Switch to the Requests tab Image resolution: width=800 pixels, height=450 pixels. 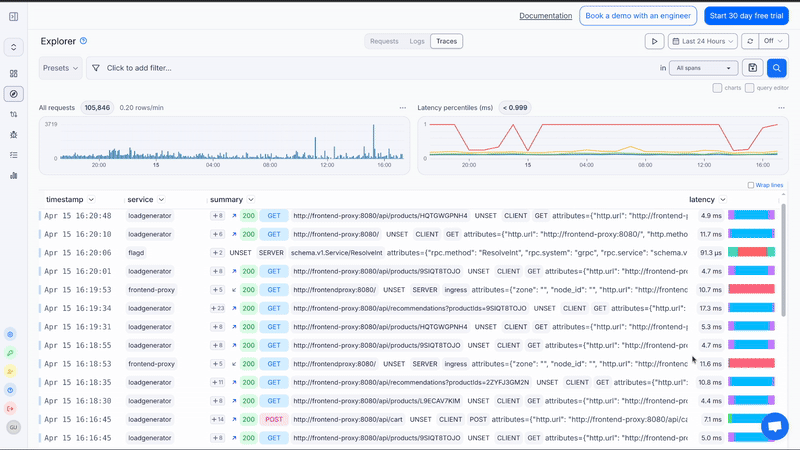[384, 41]
